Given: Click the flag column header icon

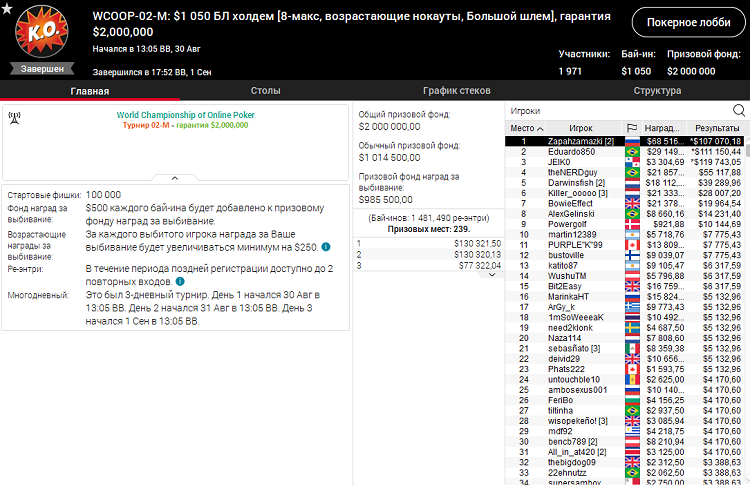Looking at the screenshot, I should 631,128.
